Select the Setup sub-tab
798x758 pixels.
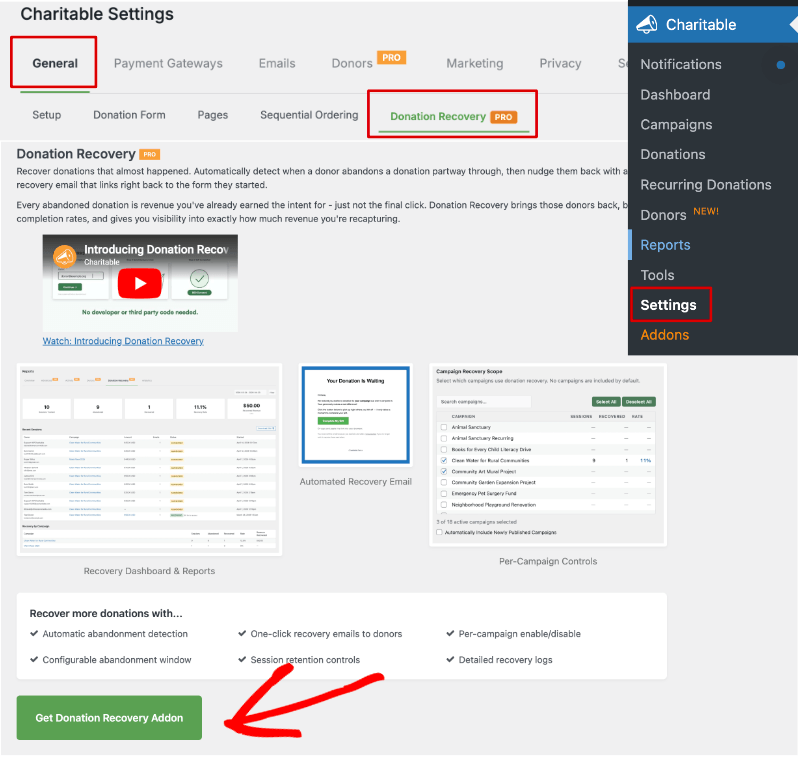point(47,115)
